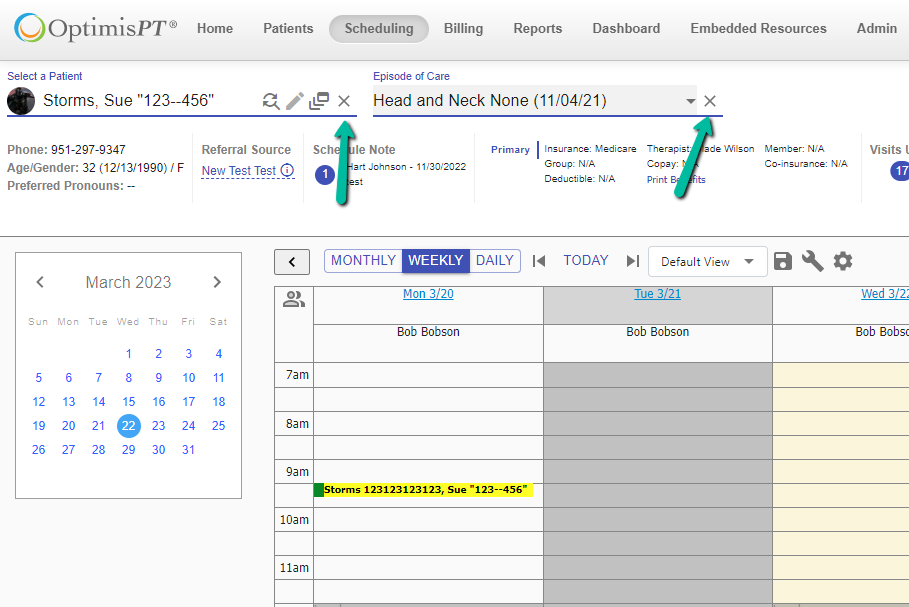The width and height of the screenshot is (909, 607).
Task: Click the TODAY button
Action: (585, 260)
